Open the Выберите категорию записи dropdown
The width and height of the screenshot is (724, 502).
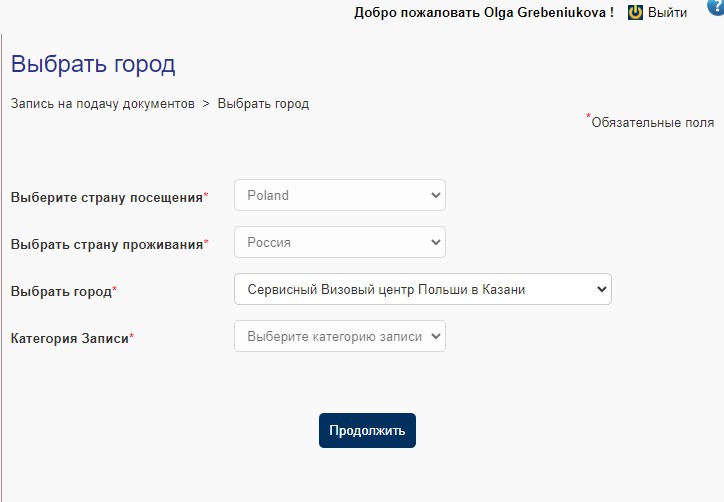tap(340, 337)
